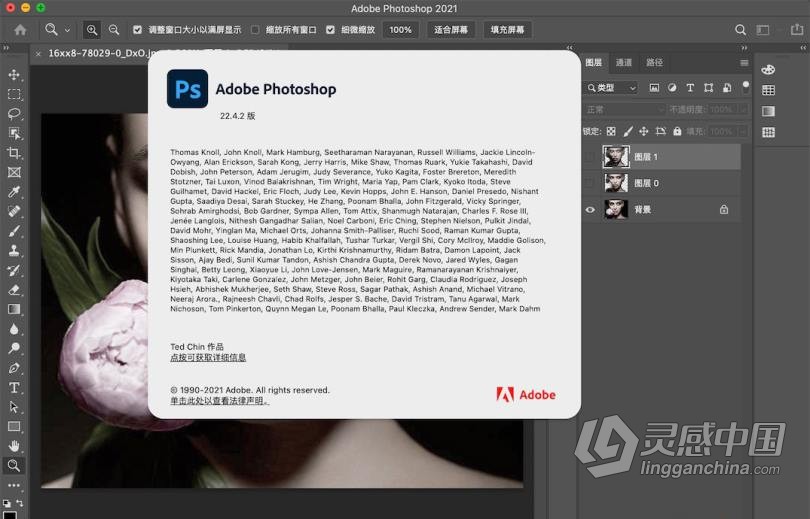Select the Spot Healing Brush tool
The height and width of the screenshot is (519, 810).
pos(14,212)
